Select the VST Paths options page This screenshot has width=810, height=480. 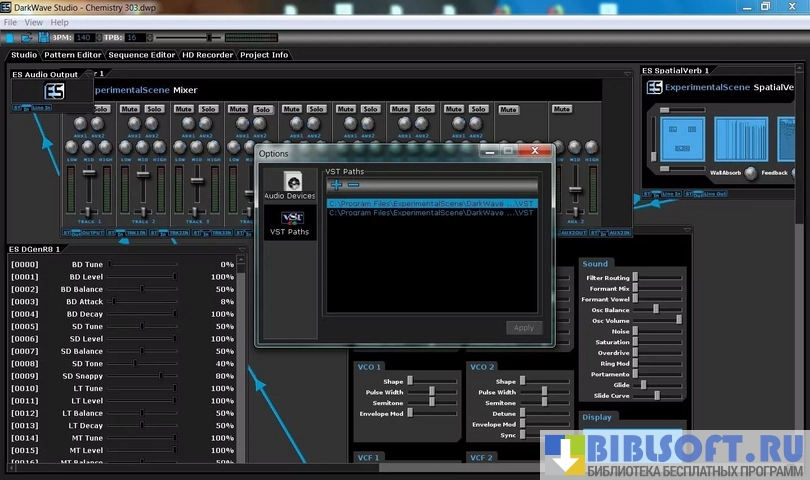pos(292,222)
